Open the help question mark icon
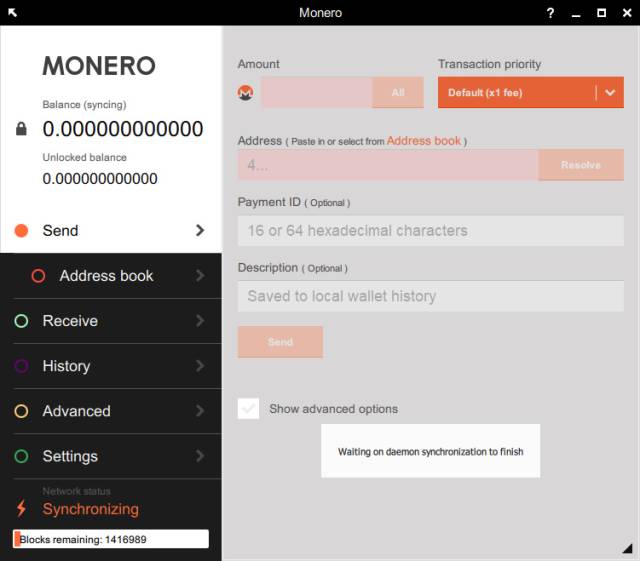640x561 pixels. (550, 13)
